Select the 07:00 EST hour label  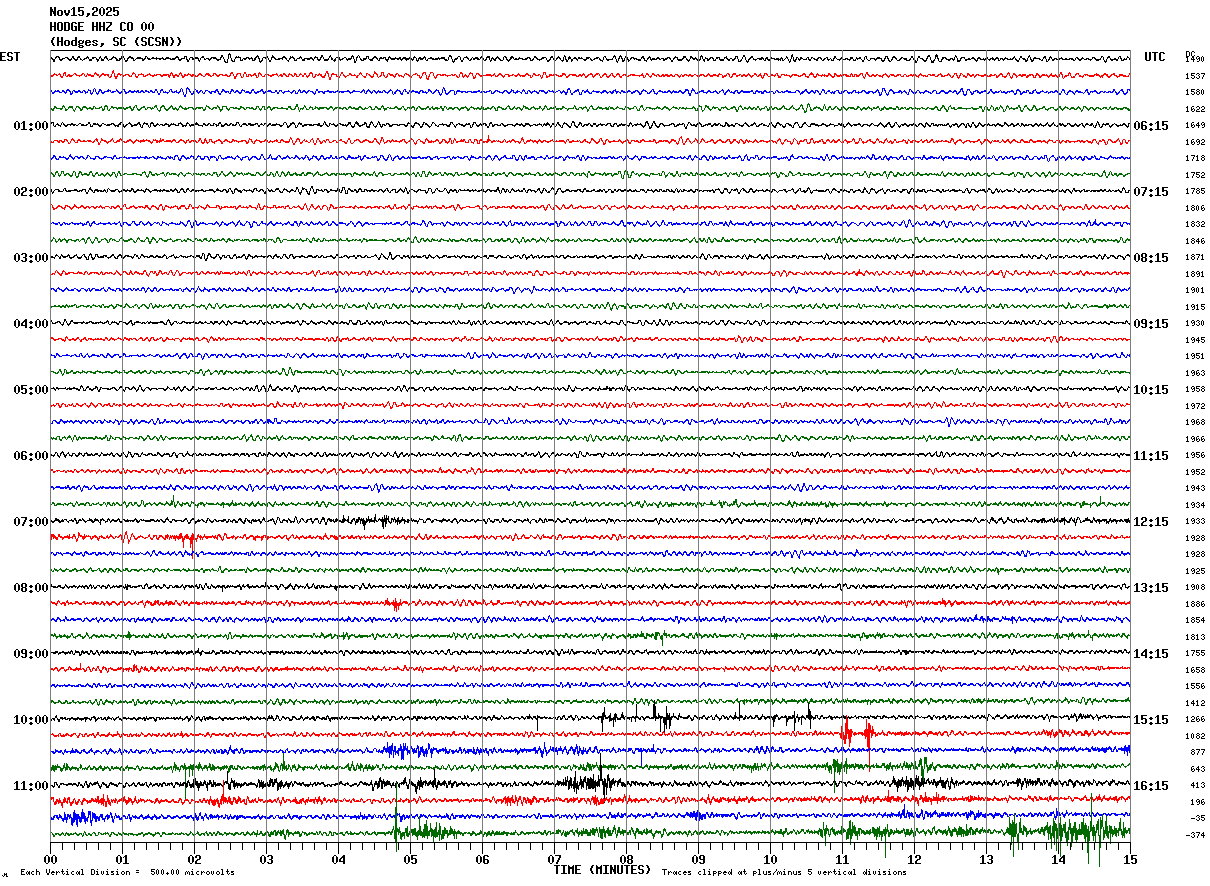[x=31, y=522]
